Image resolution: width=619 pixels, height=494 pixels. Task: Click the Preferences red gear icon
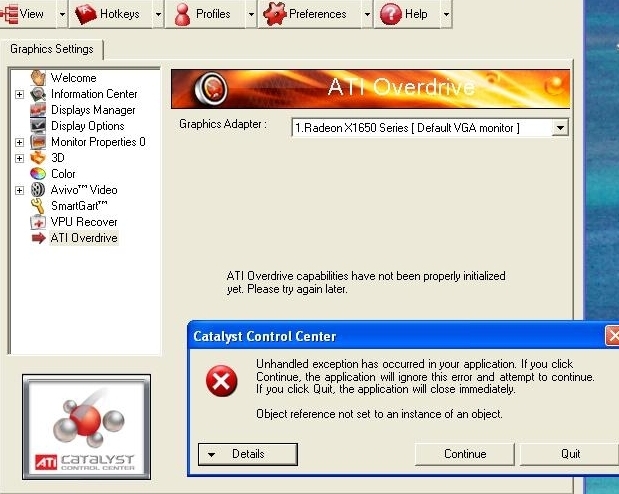coord(274,14)
